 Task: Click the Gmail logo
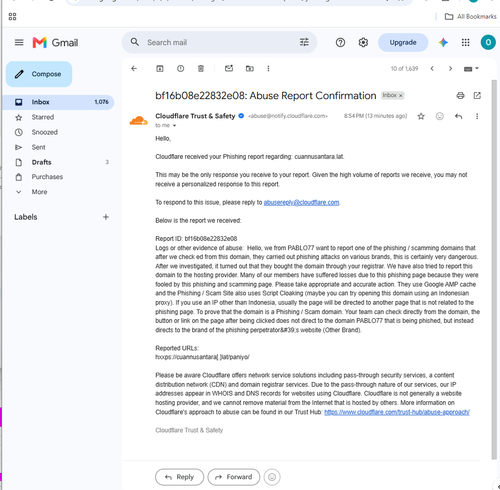pyautogui.click(x=55, y=42)
